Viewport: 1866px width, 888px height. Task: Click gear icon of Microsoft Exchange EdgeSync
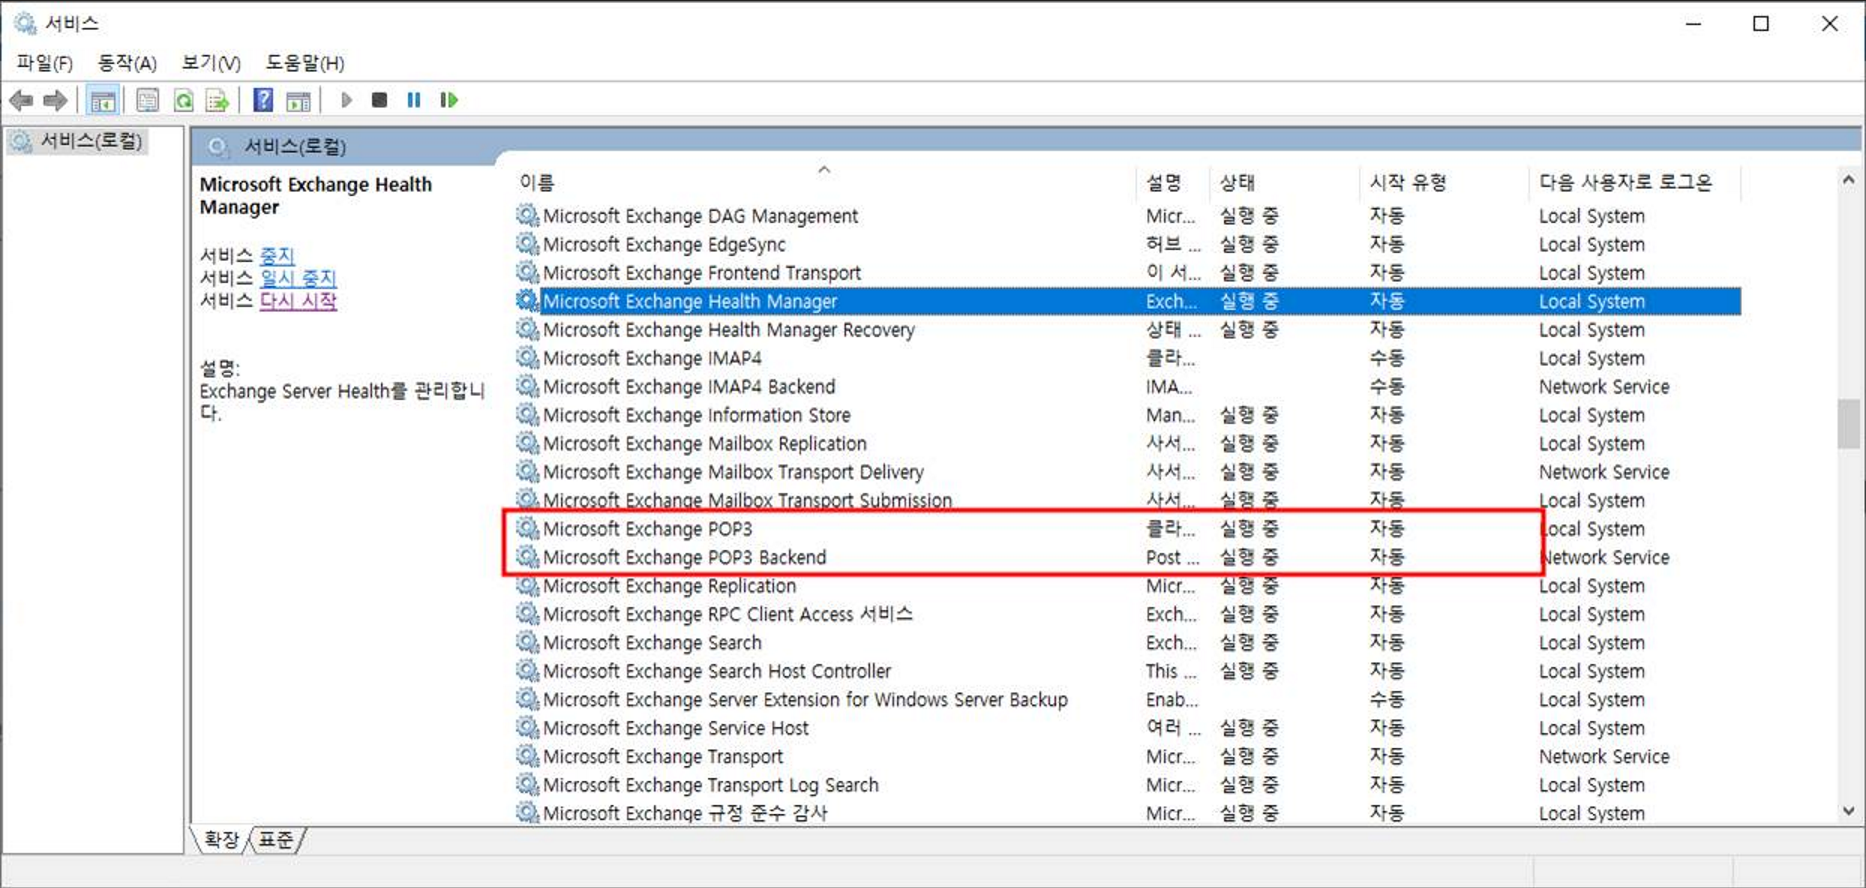[527, 244]
